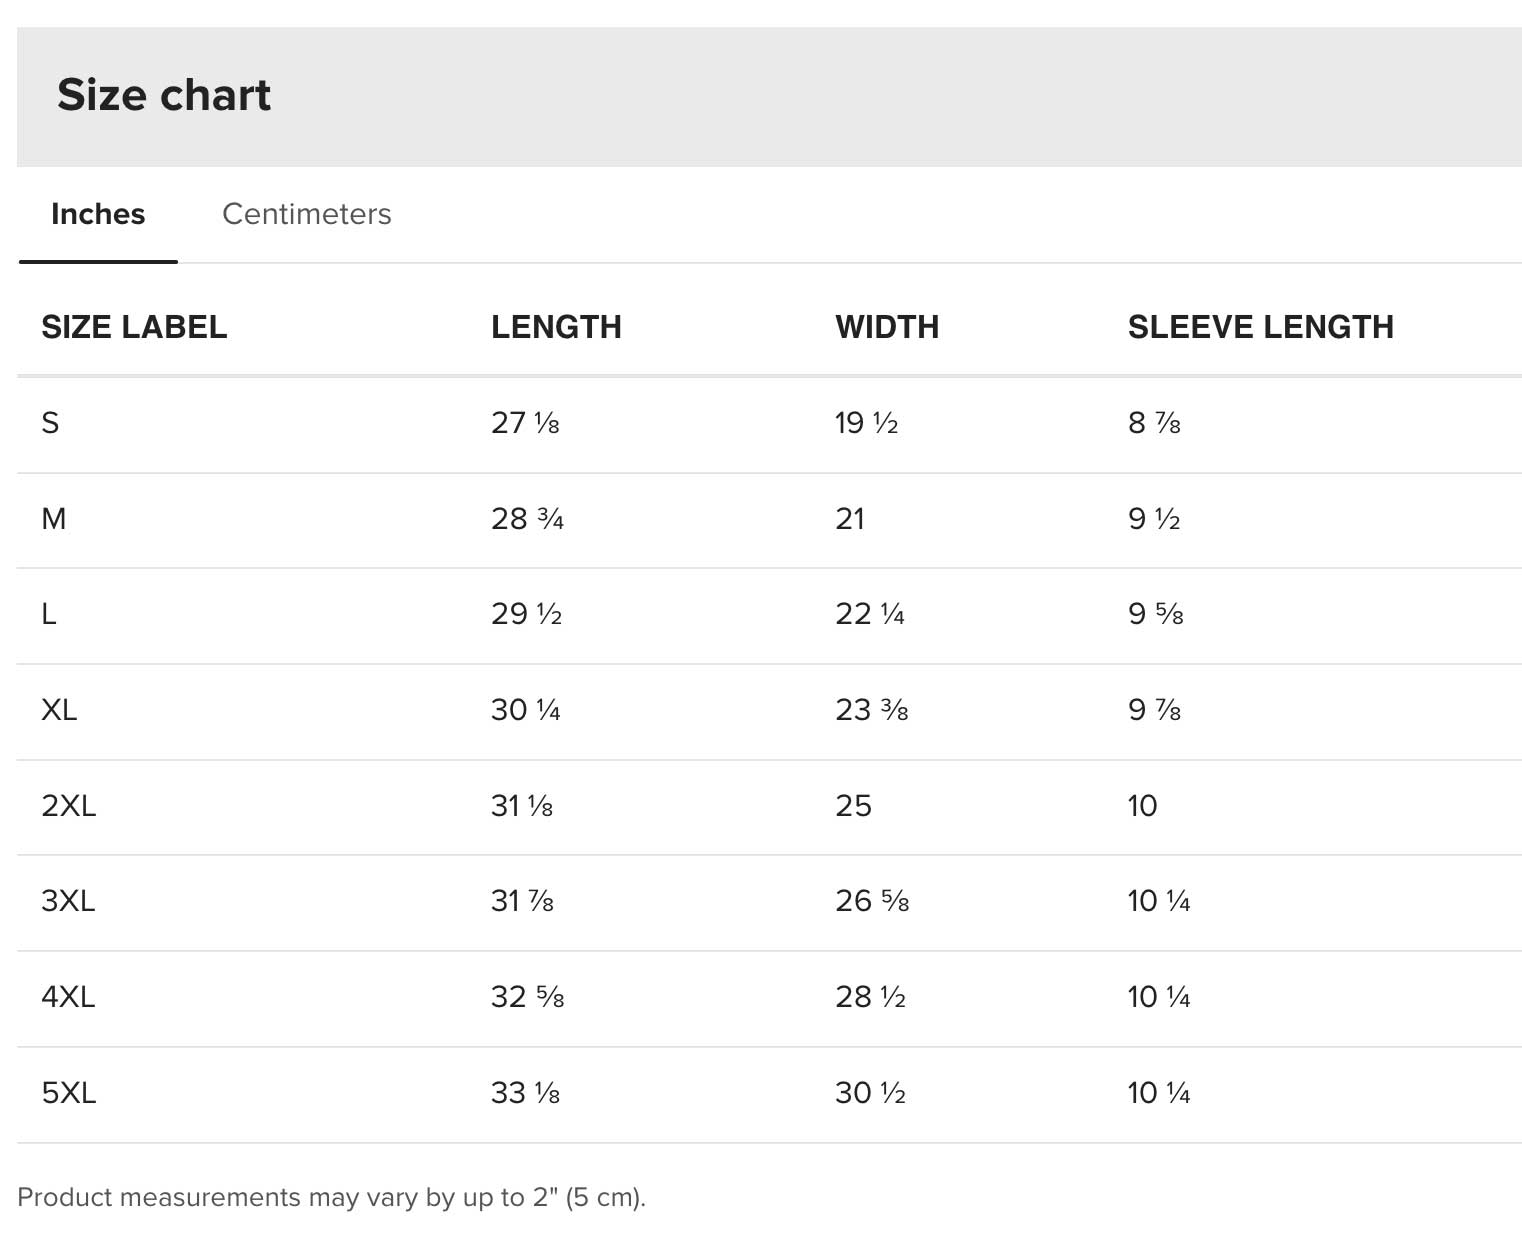
Task: Click the S sleeve length value 8 ⅞
Action: pos(1154,423)
